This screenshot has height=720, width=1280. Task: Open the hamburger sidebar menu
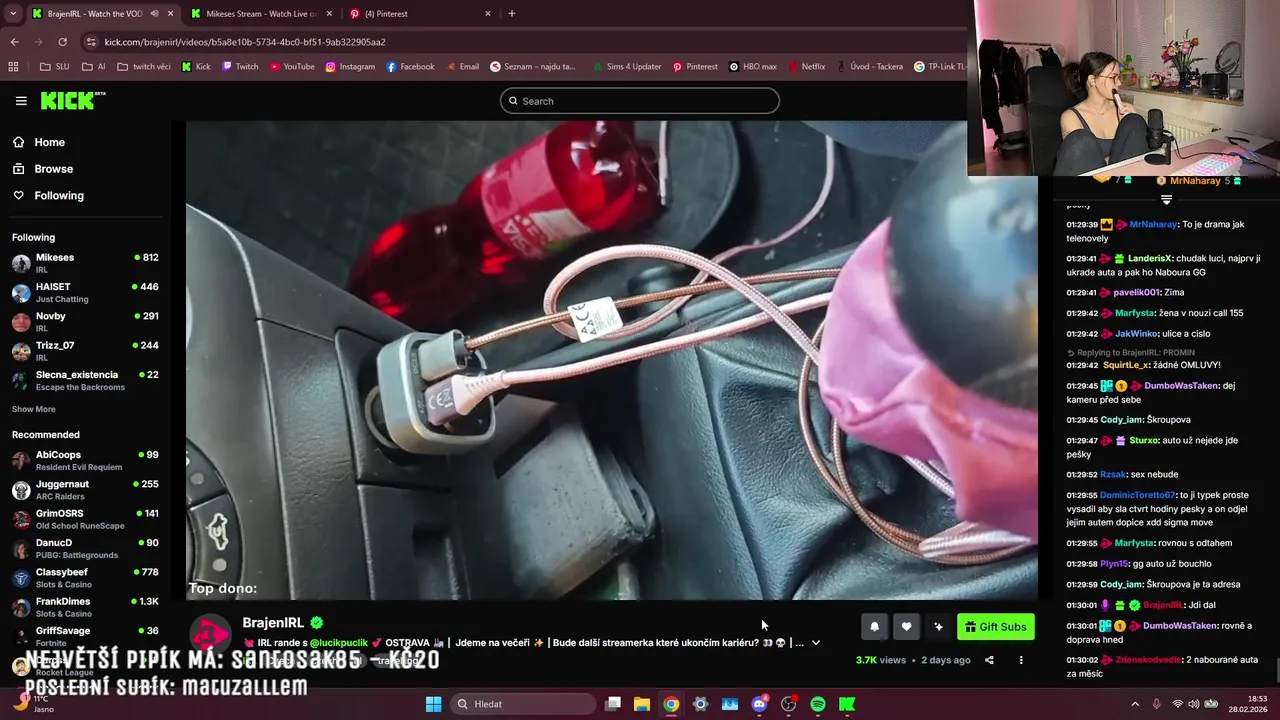pos(21,101)
